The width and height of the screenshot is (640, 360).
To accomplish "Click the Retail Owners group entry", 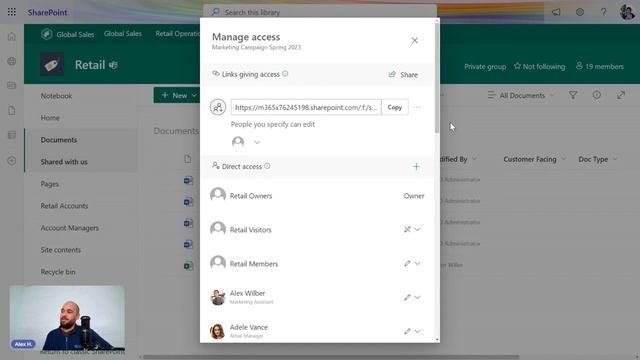I will coord(317,196).
